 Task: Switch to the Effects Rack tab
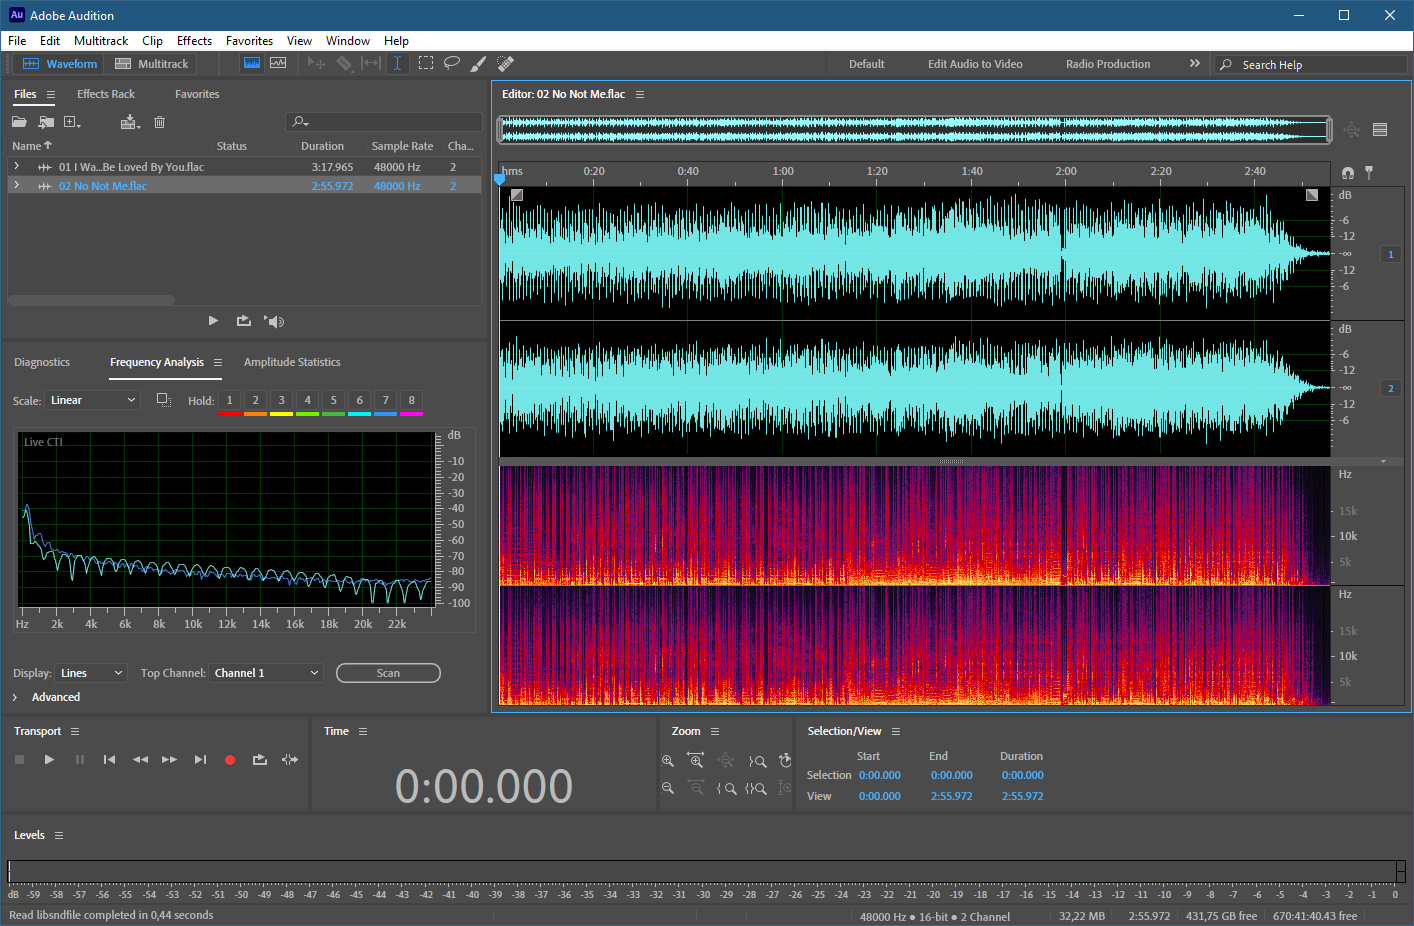(106, 94)
